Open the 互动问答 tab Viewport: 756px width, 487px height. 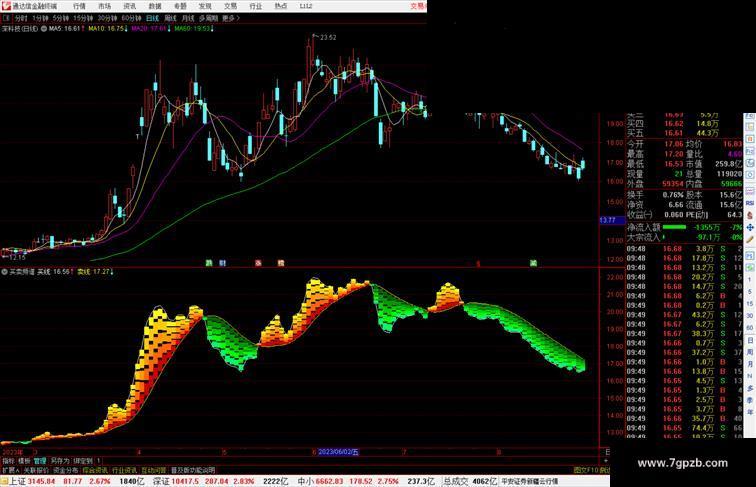[x=154, y=470]
